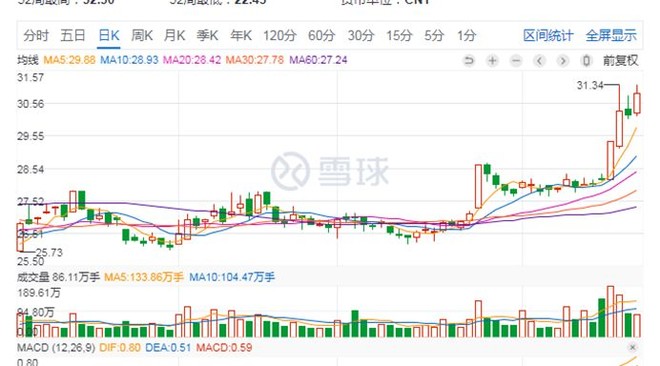This screenshot has height=366, width=660.
Task: Select the 五日 tab
Action: 73,35
